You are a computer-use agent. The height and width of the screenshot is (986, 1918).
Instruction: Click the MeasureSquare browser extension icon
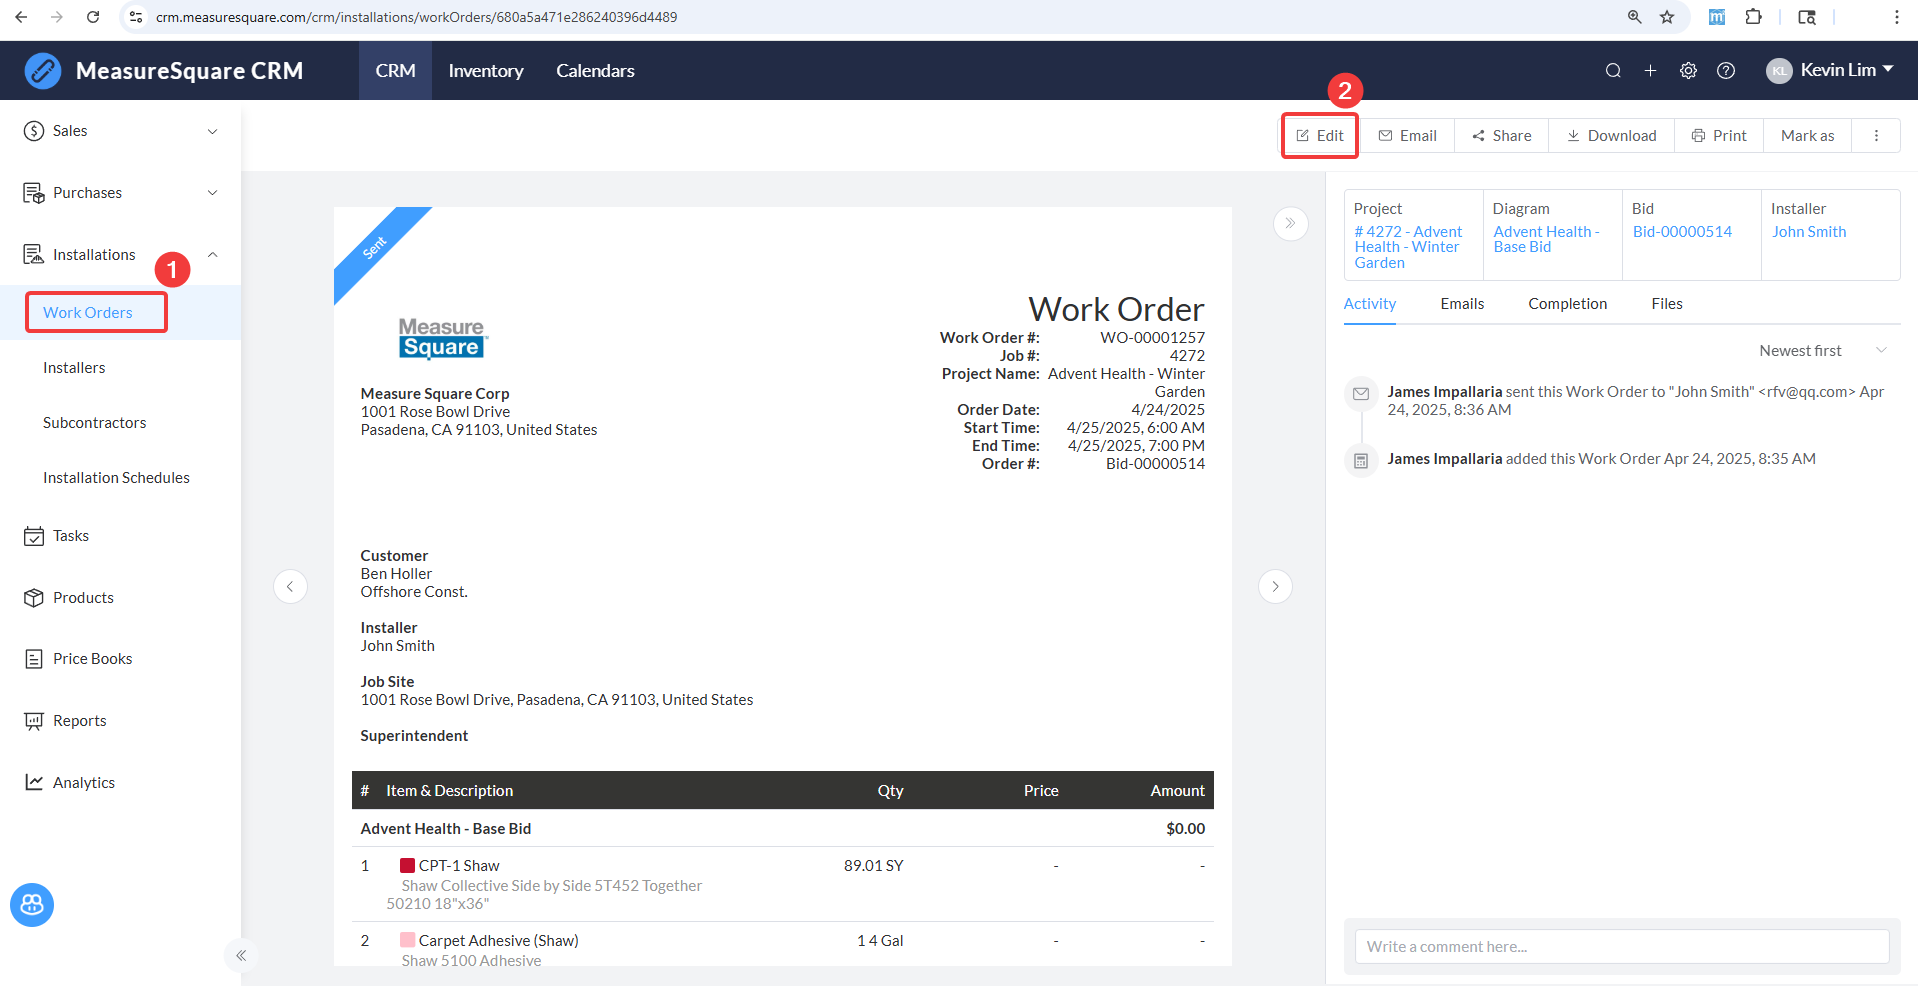(1717, 17)
